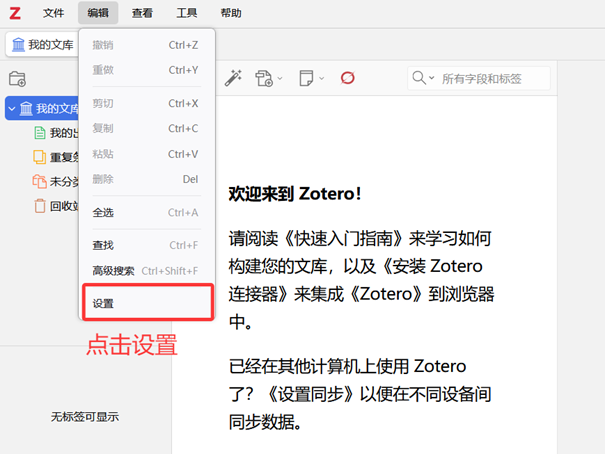The image size is (605, 454).
Task: Select the 我的文库 tab
Action: click(x=42, y=45)
